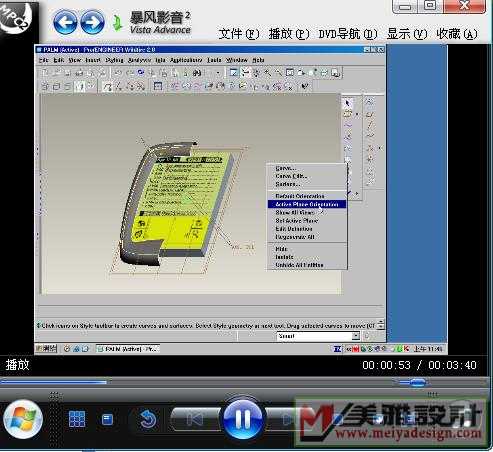Select the arrow Select tool in the right toolbar
The width and height of the screenshot is (493, 452).
point(347,103)
